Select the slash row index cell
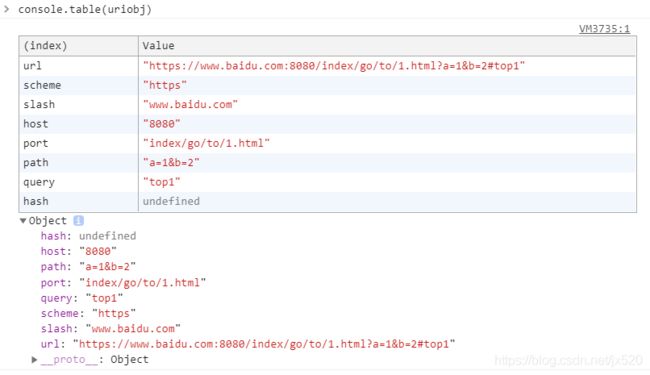Screen dimensions: 650x375 click(x=78, y=104)
